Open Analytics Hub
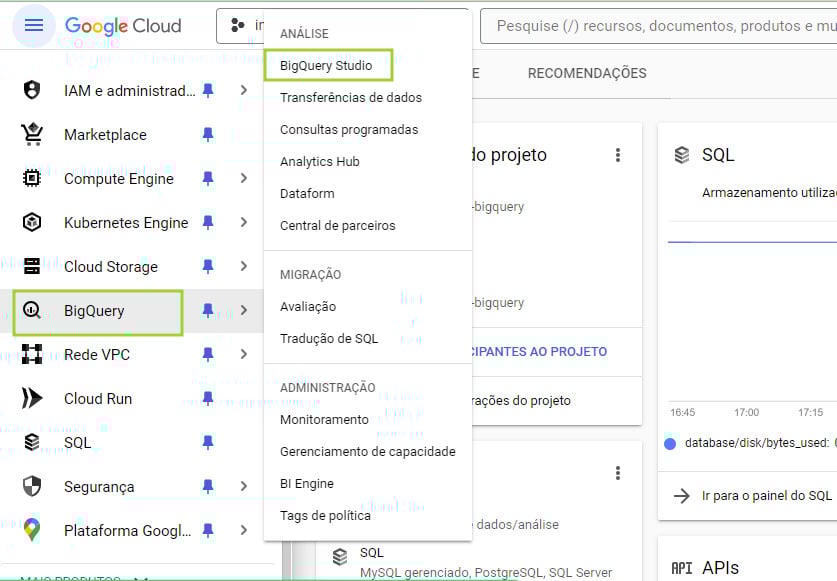This screenshot has height=581, width=837. coord(320,162)
